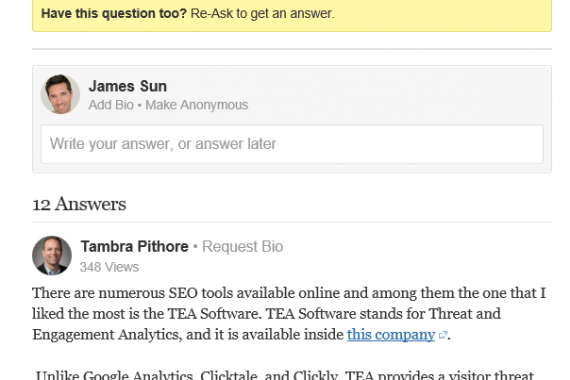Viewport: 570px width, 380px height.
Task: Click the Re-Ask link in yellow banner
Action: click(212, 13)
